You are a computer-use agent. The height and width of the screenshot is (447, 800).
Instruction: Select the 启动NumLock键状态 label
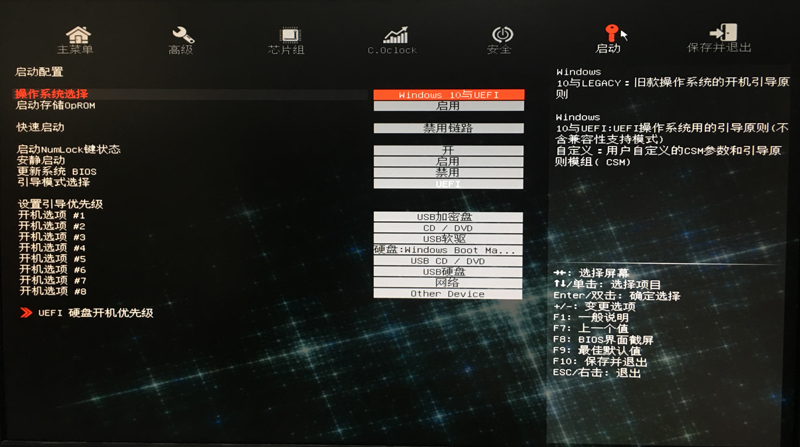tap(68, 149)
